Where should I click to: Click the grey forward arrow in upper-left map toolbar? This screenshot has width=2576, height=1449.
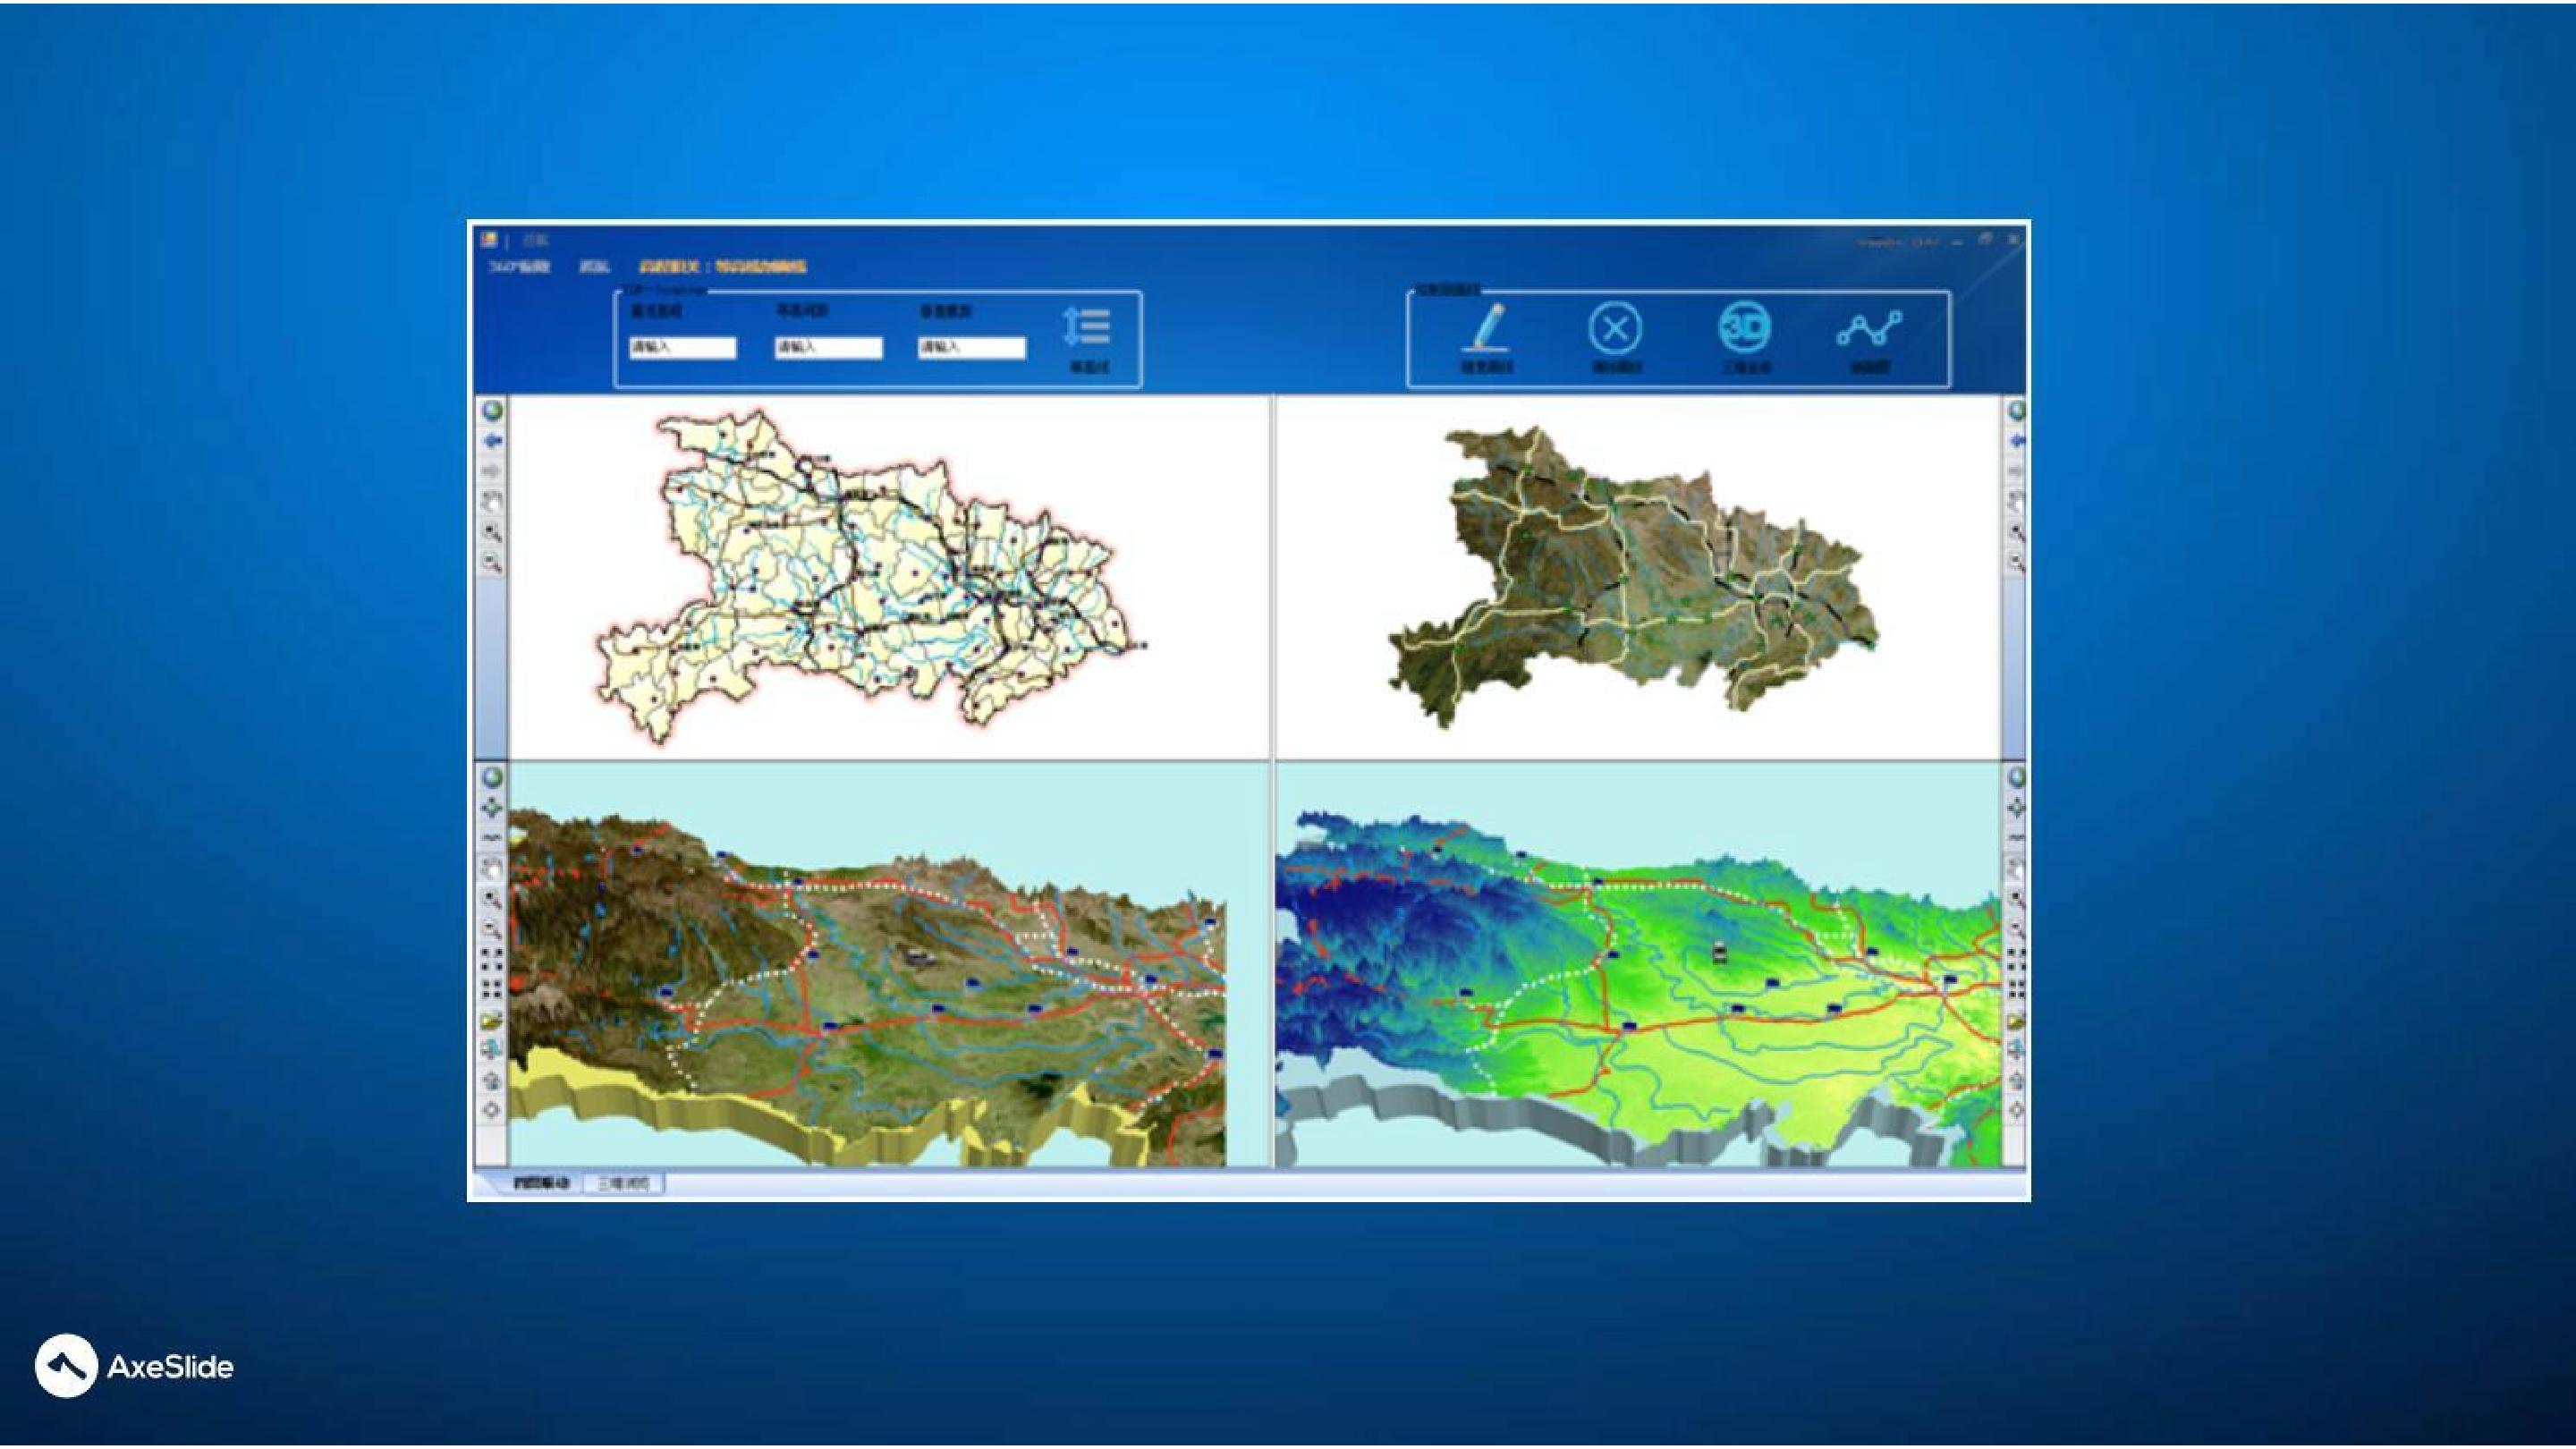(492, 470)
